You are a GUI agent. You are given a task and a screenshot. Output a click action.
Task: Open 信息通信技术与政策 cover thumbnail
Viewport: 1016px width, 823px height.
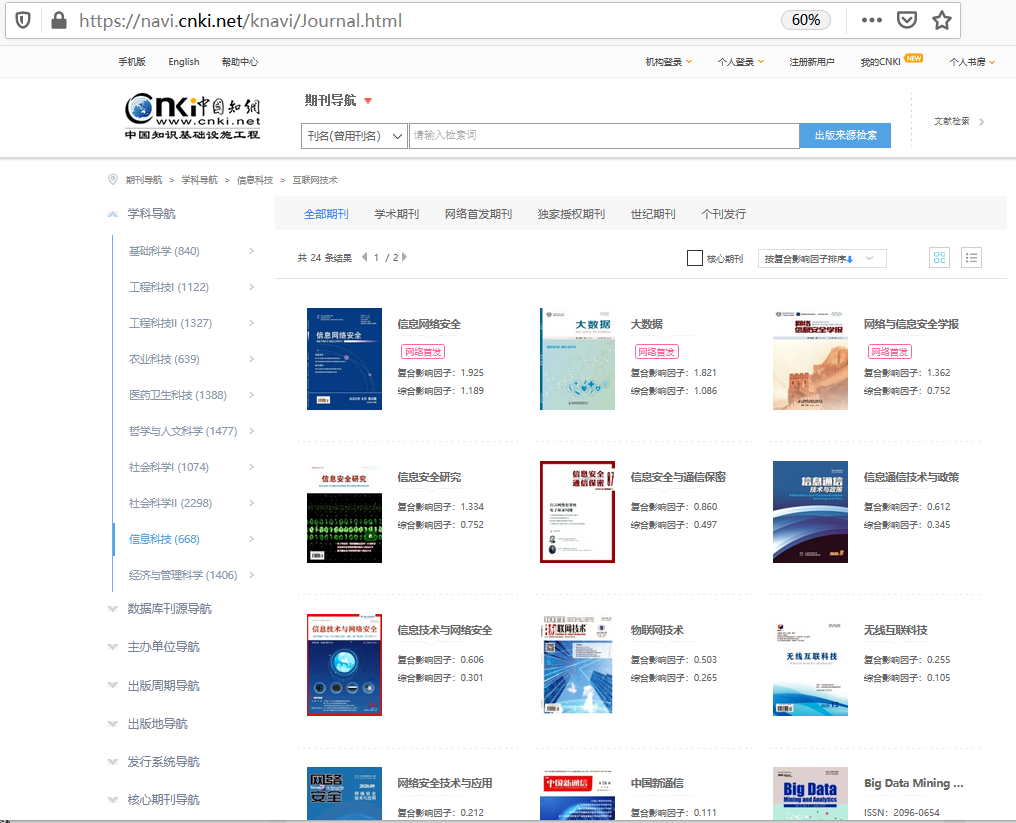[x=810, y=512]
